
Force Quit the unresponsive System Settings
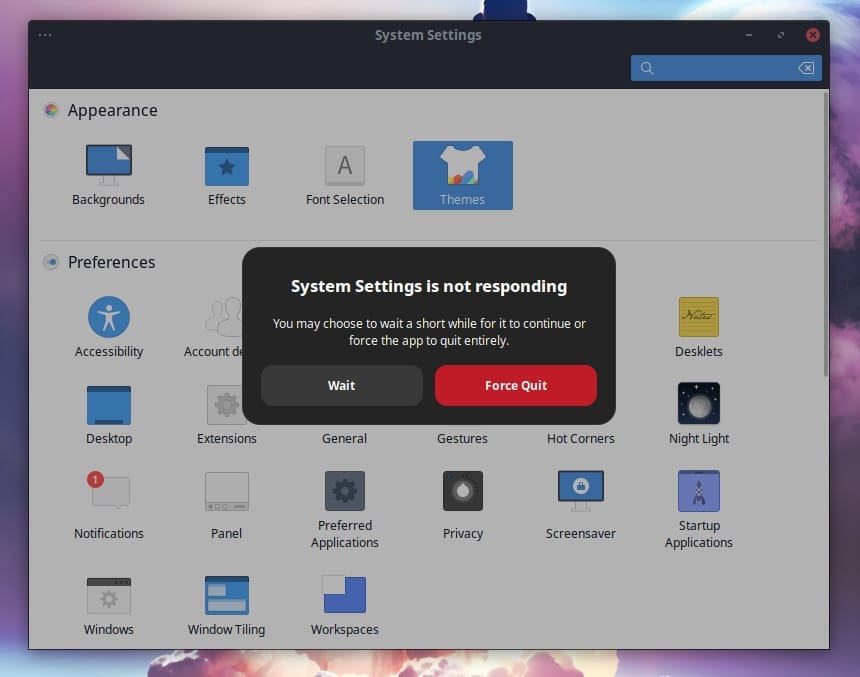click(x=515, y=385)
